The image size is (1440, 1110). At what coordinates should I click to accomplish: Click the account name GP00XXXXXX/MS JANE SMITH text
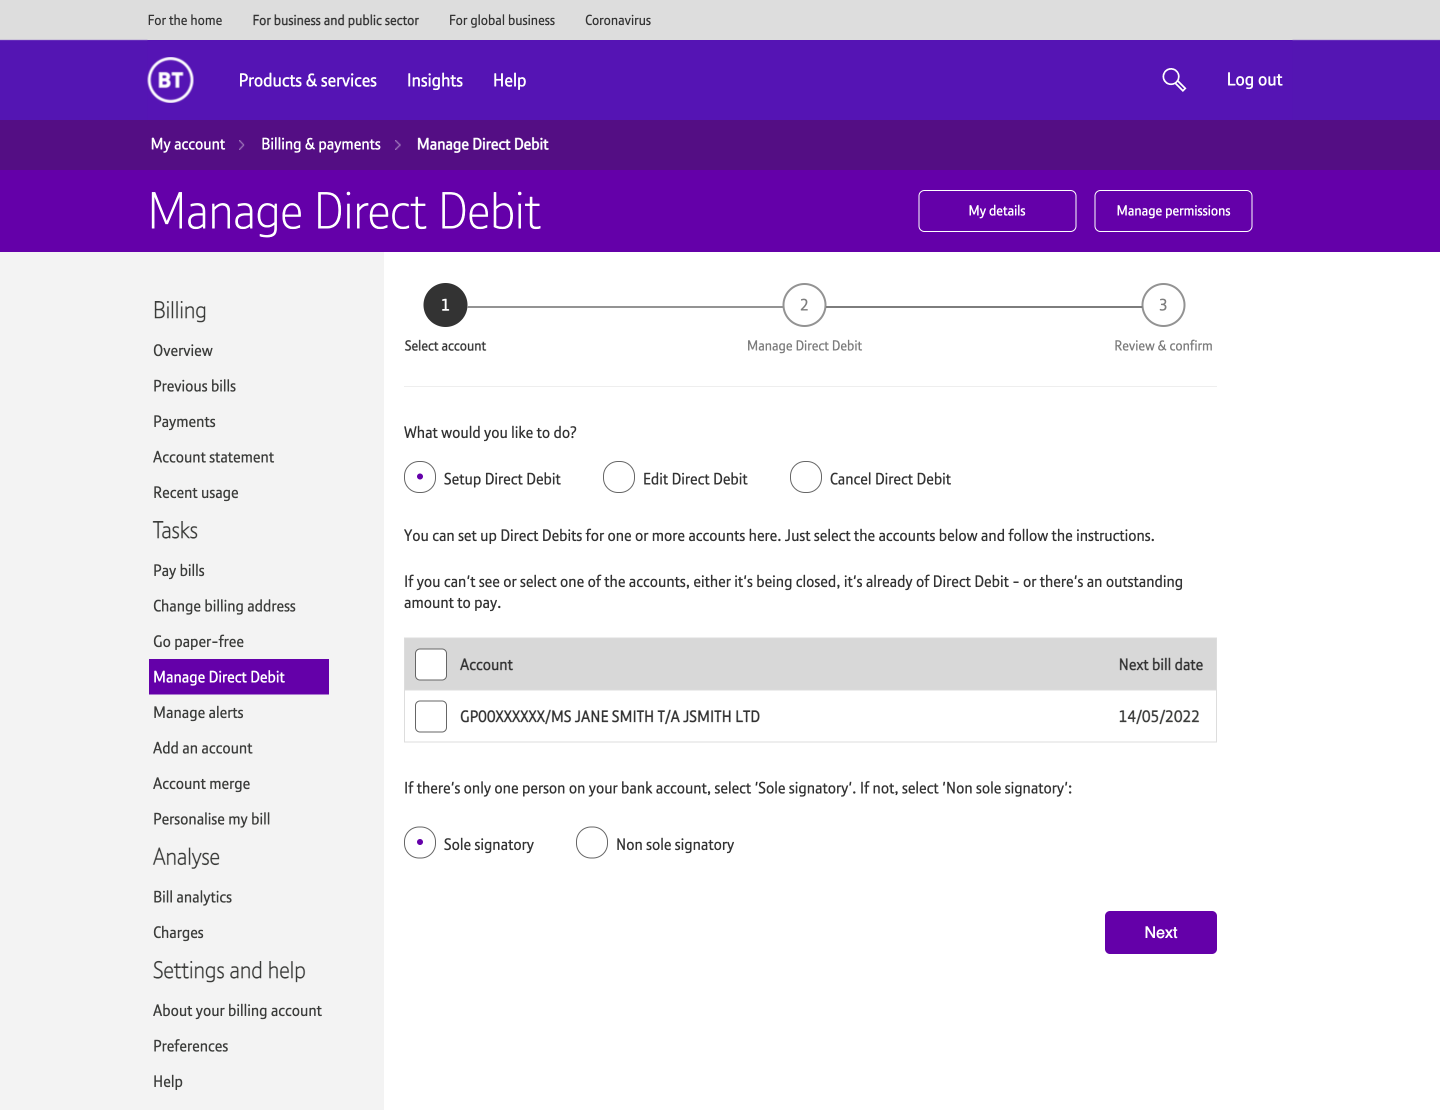[x=610, y=716]
